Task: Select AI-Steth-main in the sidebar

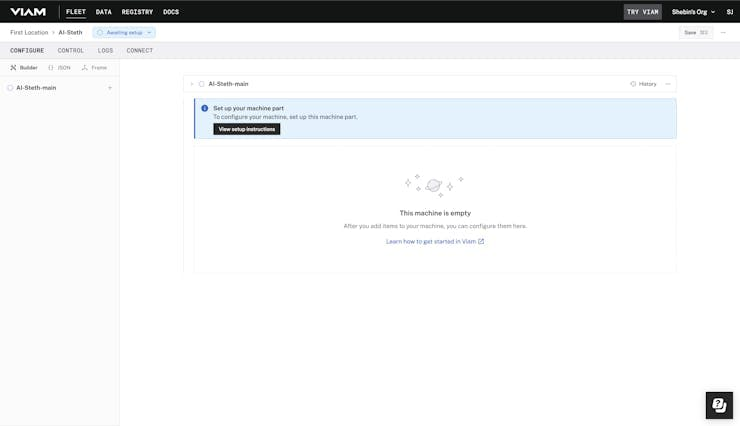Action: [36, 88]
